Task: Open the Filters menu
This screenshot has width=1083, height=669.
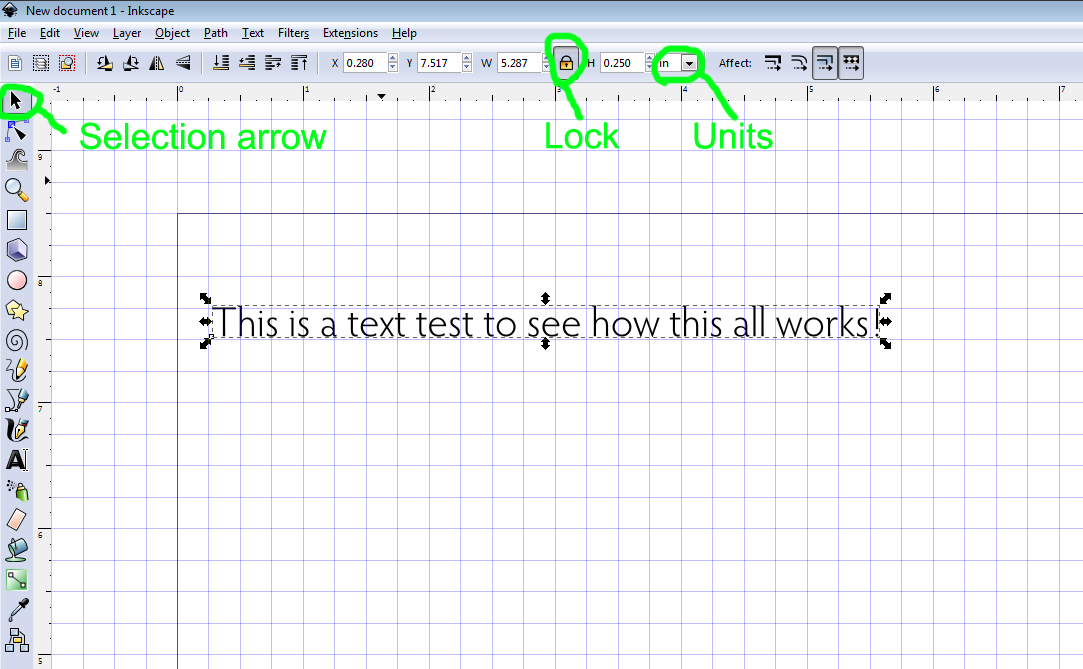Action: pos(293,33)
